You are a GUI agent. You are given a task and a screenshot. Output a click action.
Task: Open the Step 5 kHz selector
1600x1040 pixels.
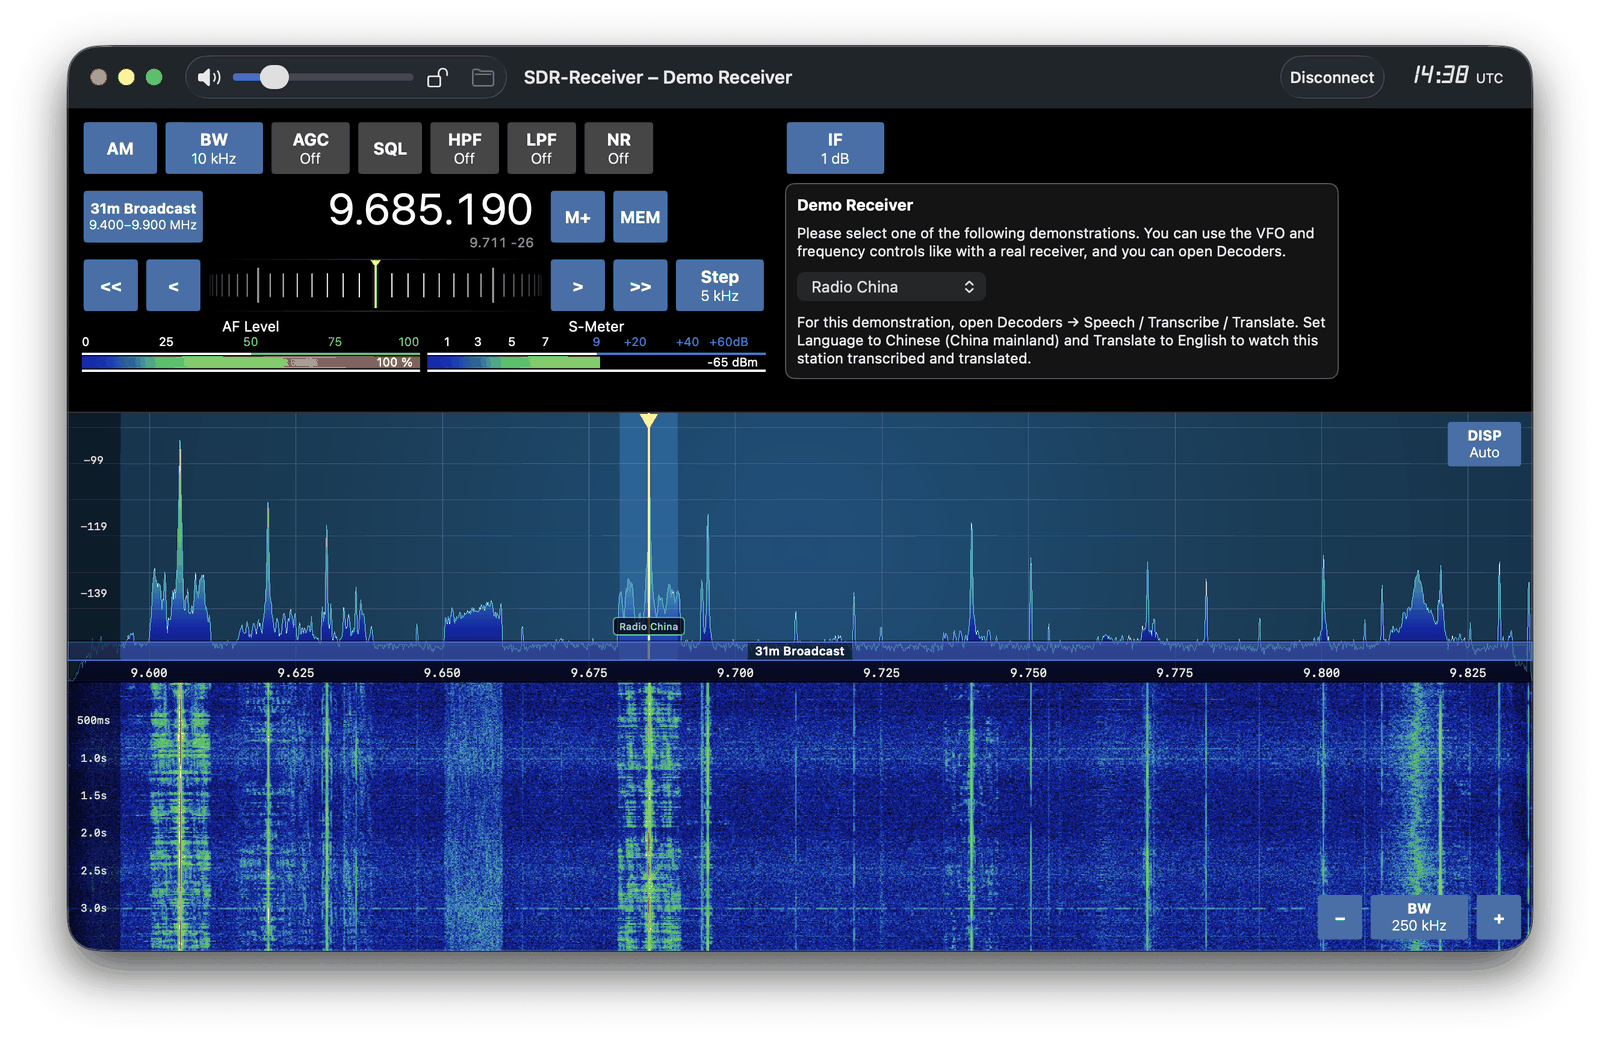pyautogui.click(x=720, y=286)
